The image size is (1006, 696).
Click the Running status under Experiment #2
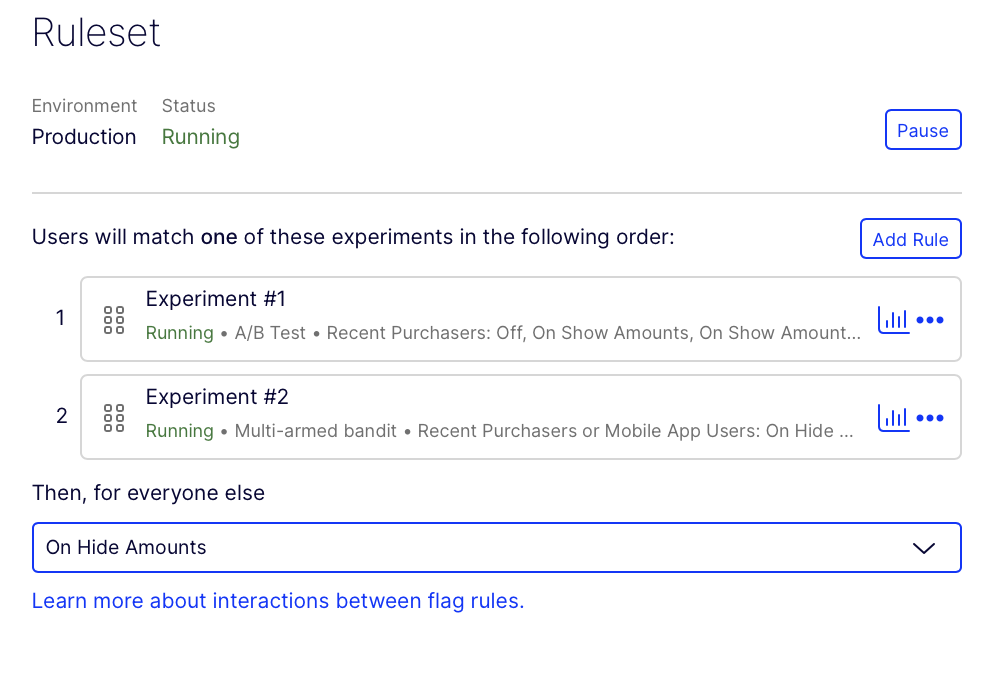tap(180, 431)
